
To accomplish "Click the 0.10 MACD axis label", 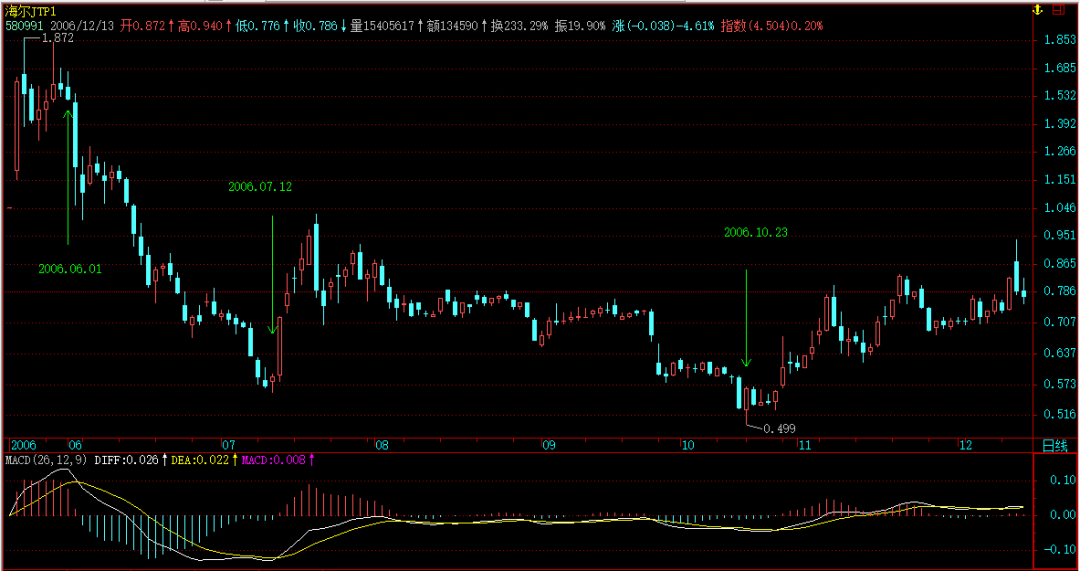I will (x=1063, y=479).
